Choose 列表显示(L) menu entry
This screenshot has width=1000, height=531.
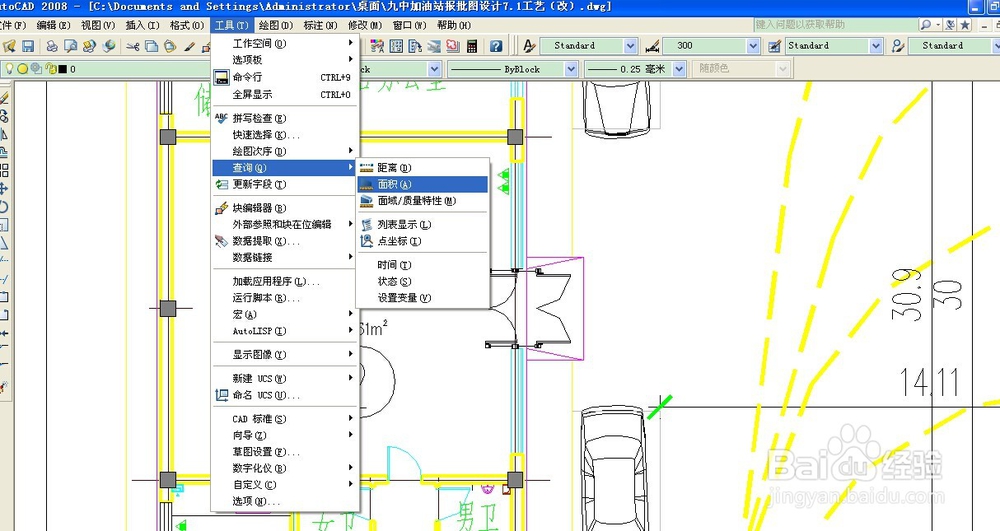click(422, 224)
